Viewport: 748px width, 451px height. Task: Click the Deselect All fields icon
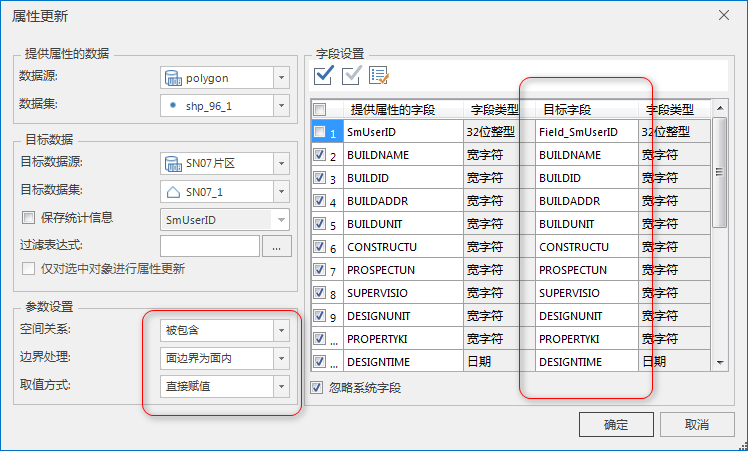352,75
